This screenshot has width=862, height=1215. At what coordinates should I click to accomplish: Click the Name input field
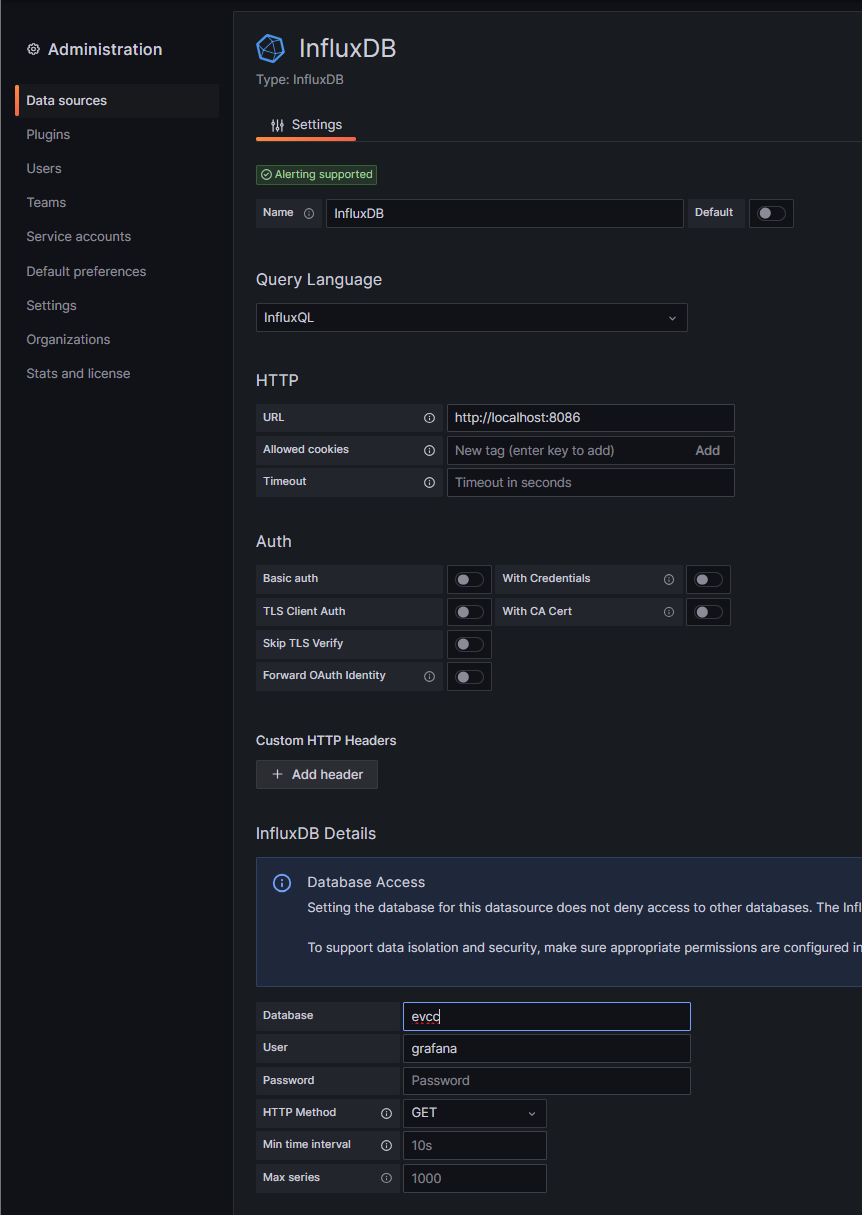coord(505,213)
